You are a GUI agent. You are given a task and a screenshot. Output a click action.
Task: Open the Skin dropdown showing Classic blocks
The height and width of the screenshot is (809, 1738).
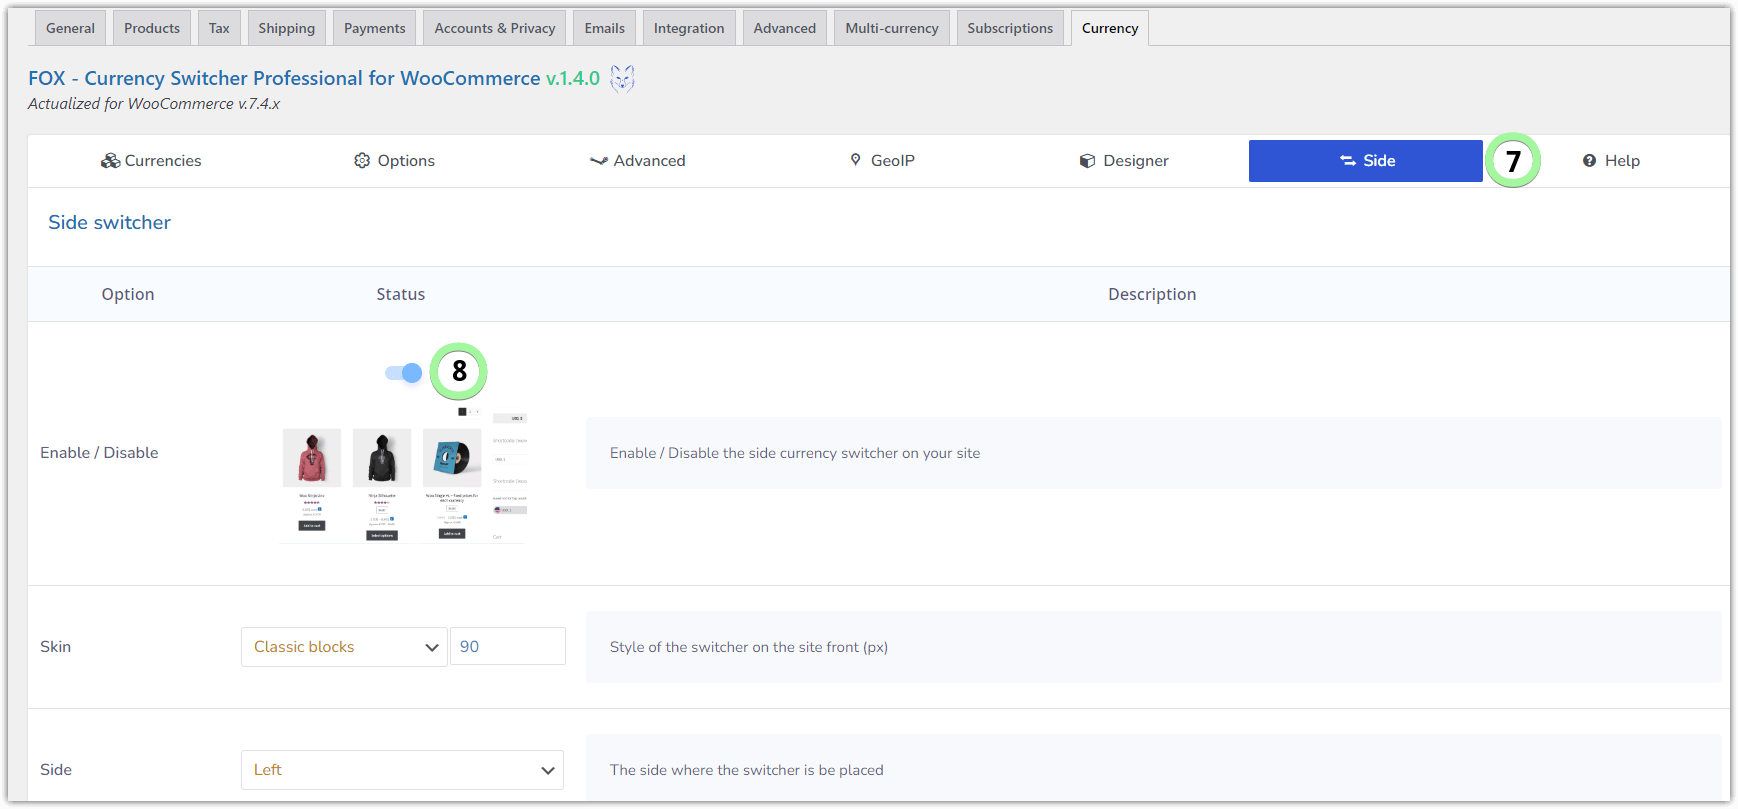coord(344,647)
